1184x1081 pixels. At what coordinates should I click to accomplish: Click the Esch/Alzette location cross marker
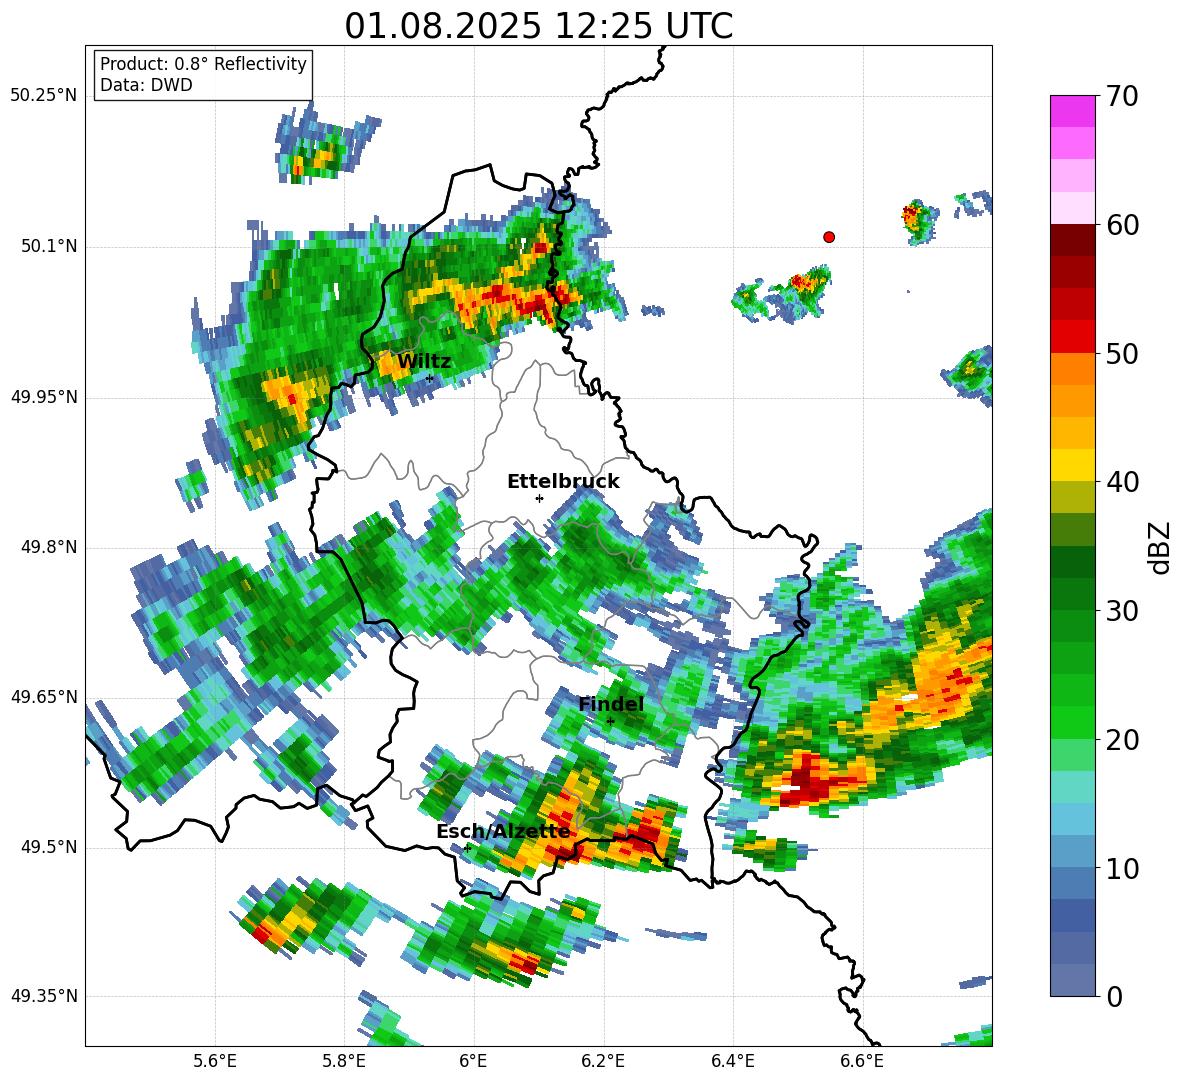[x=467, y=848]
